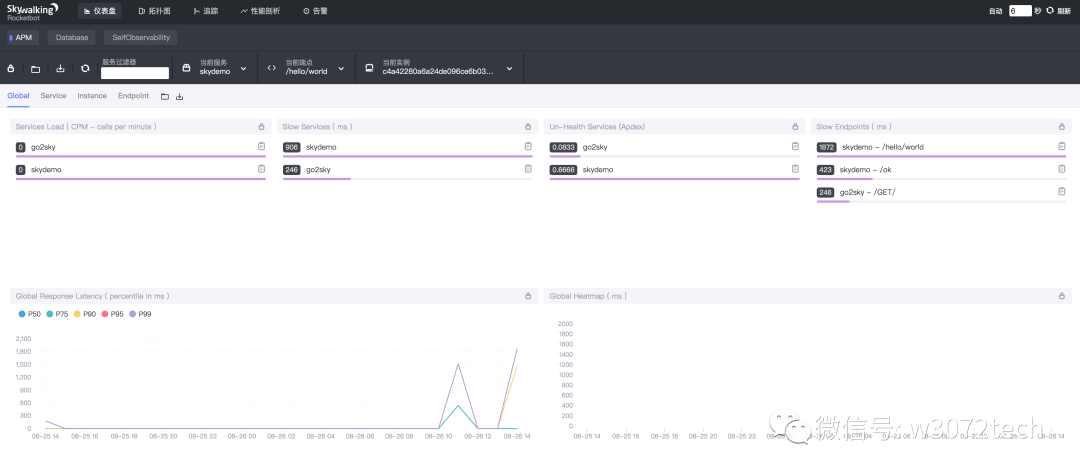This screenshot has width=1080, height=476.
Task: Toggle lock on Global Response Latency panel
Action: (x=528, y=296)
